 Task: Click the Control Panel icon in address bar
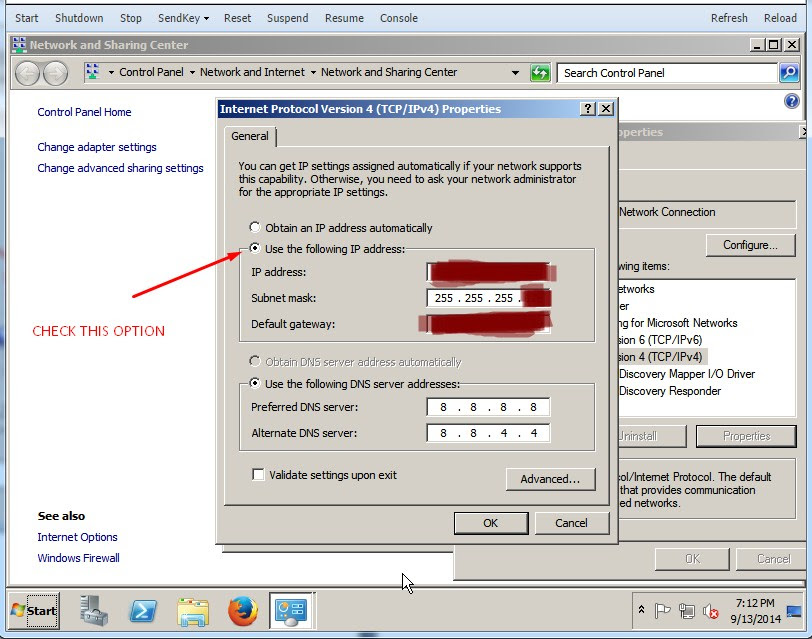[92, 71]
